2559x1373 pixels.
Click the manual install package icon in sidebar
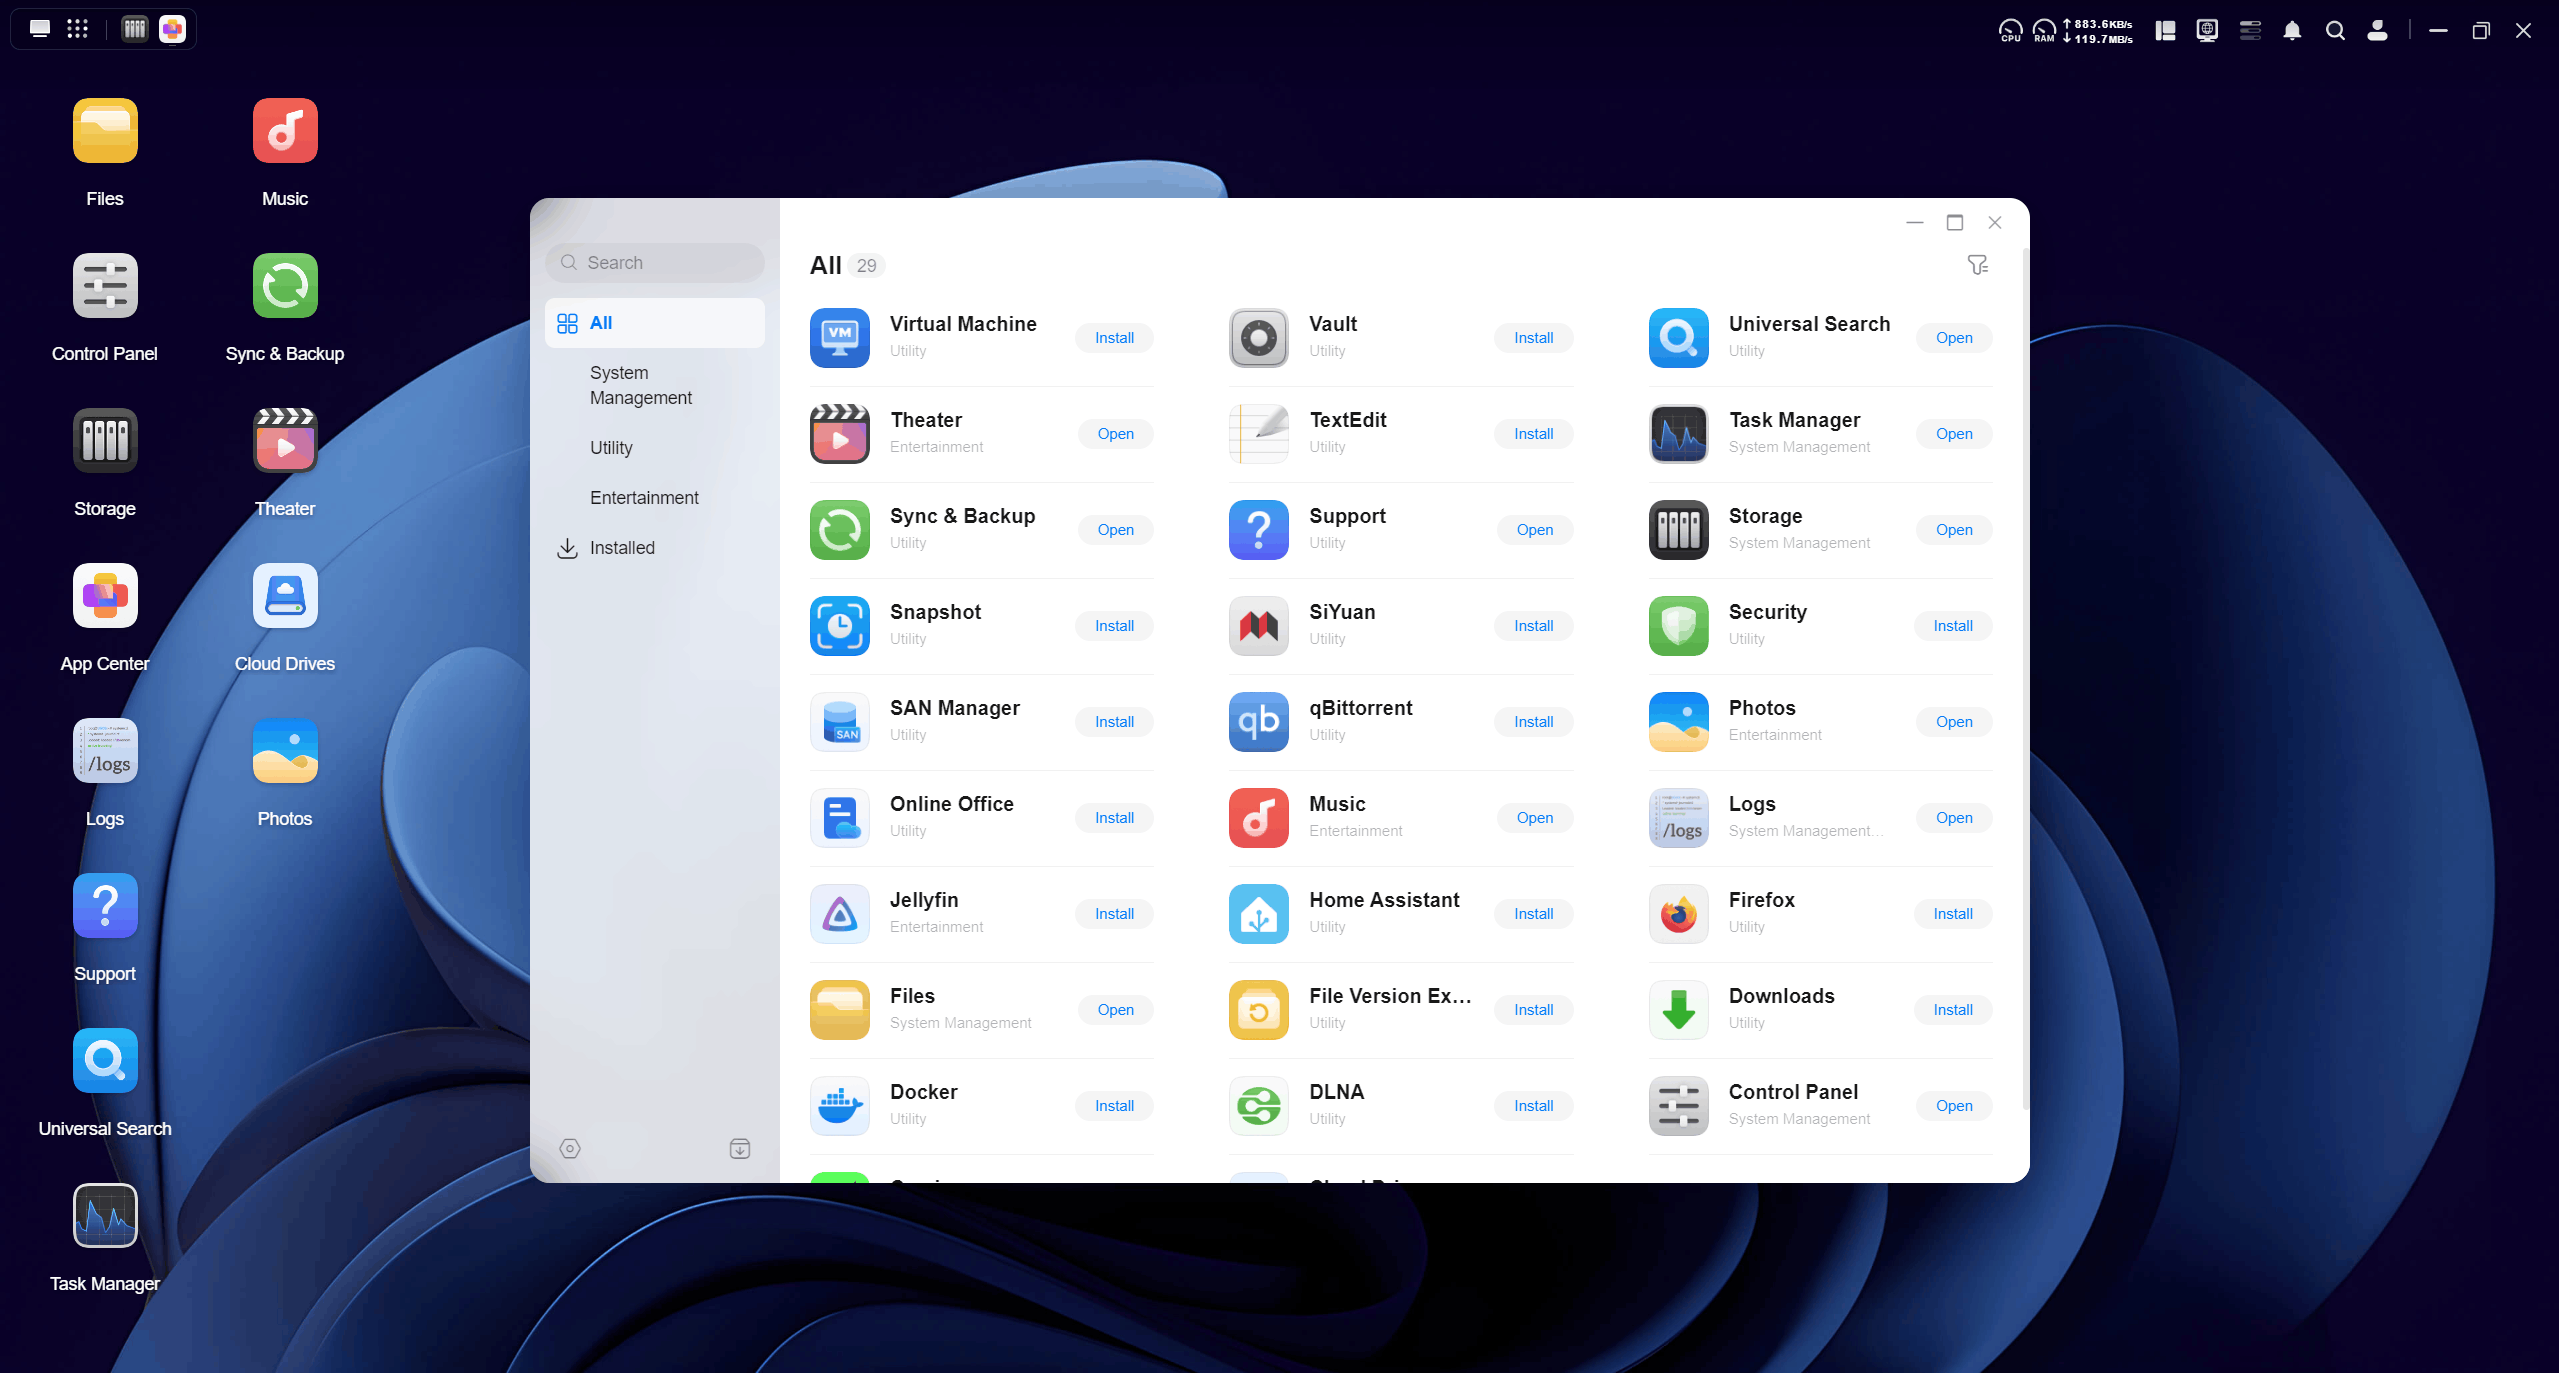coord(740,1148)
